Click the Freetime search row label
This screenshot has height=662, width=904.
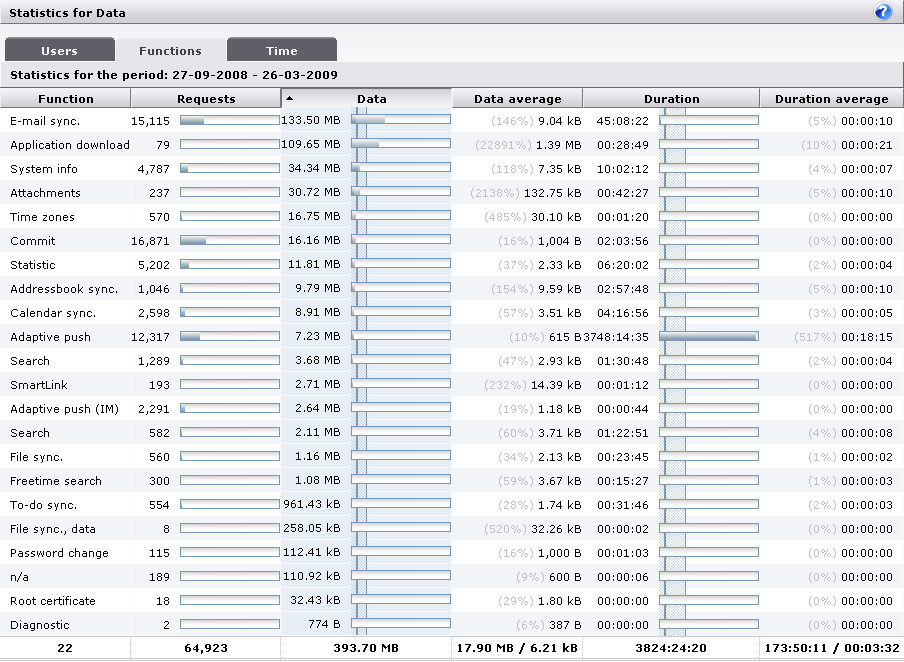pyautogui.click(x=56, y=481)
